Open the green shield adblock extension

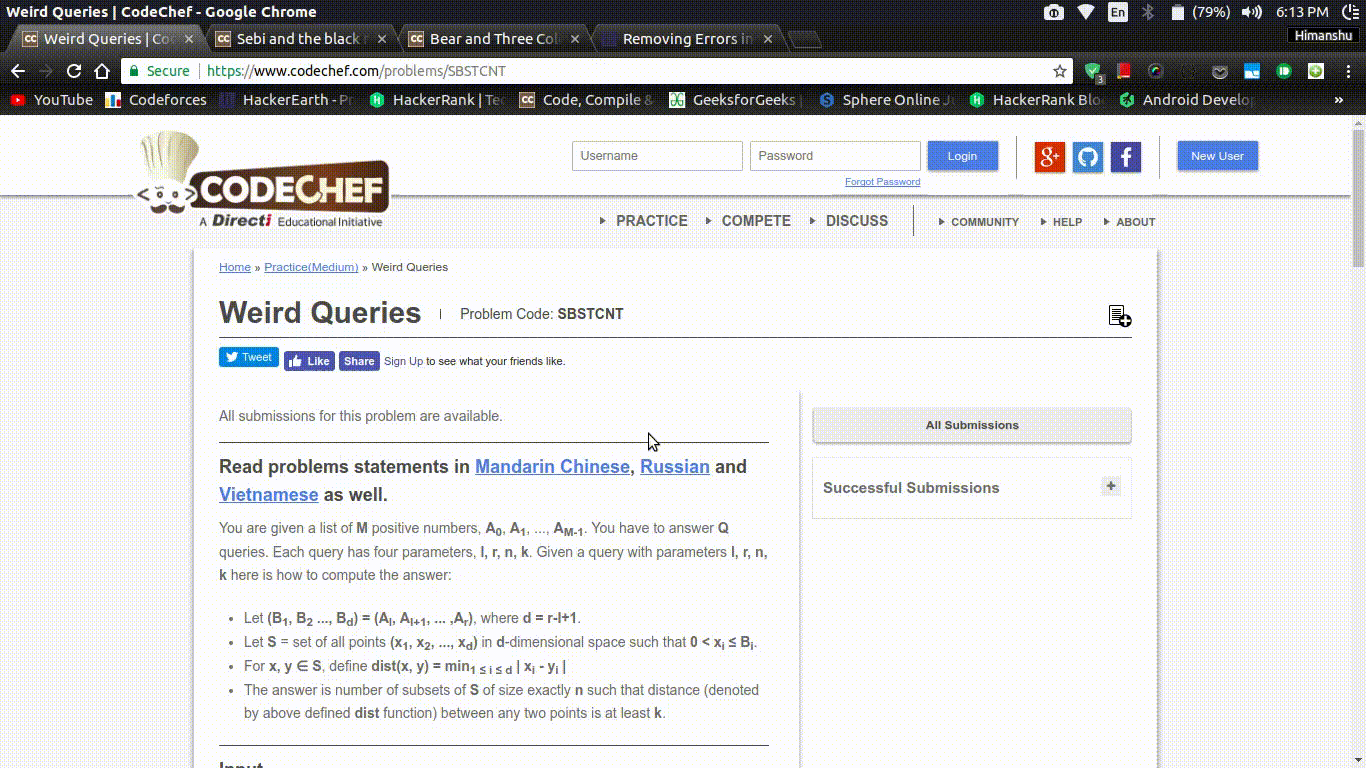1094,72
